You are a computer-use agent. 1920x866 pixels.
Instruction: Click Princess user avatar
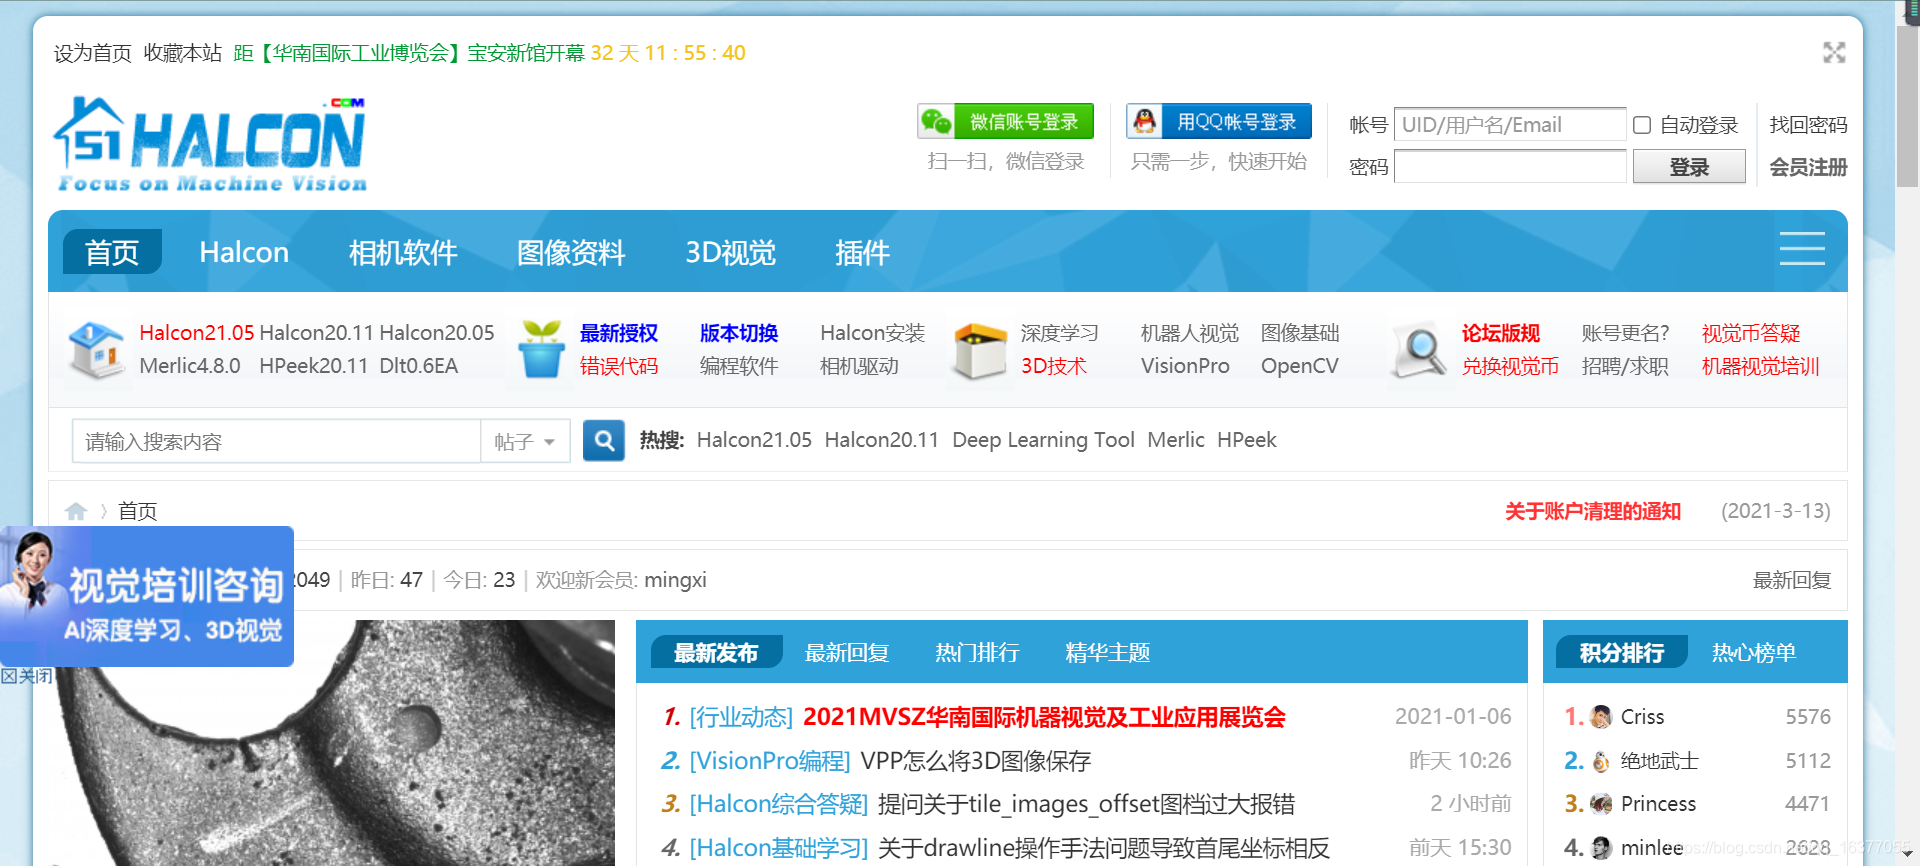click(x=1601, y=804)
